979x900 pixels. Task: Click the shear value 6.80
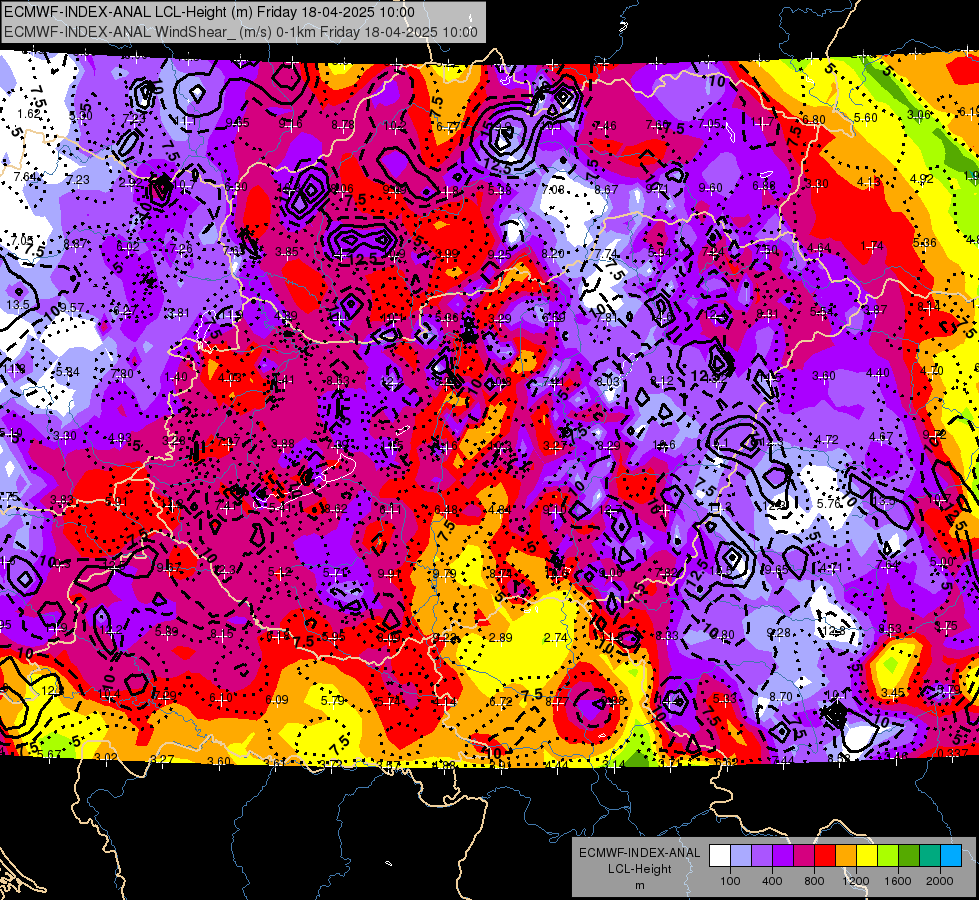click(814, 119)
